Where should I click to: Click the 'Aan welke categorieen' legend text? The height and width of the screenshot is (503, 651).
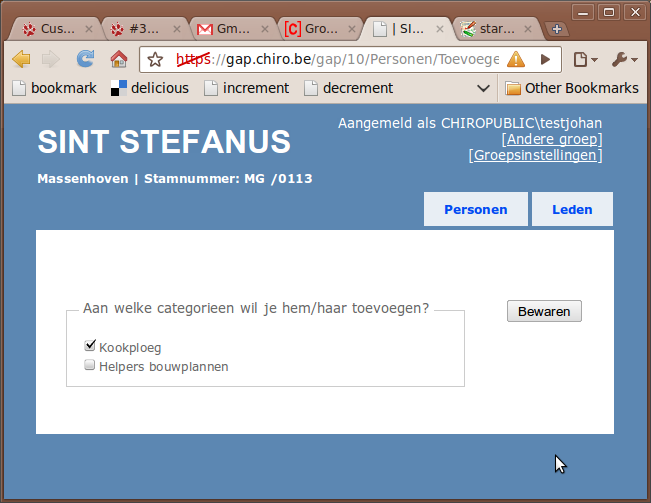(256, 308)
